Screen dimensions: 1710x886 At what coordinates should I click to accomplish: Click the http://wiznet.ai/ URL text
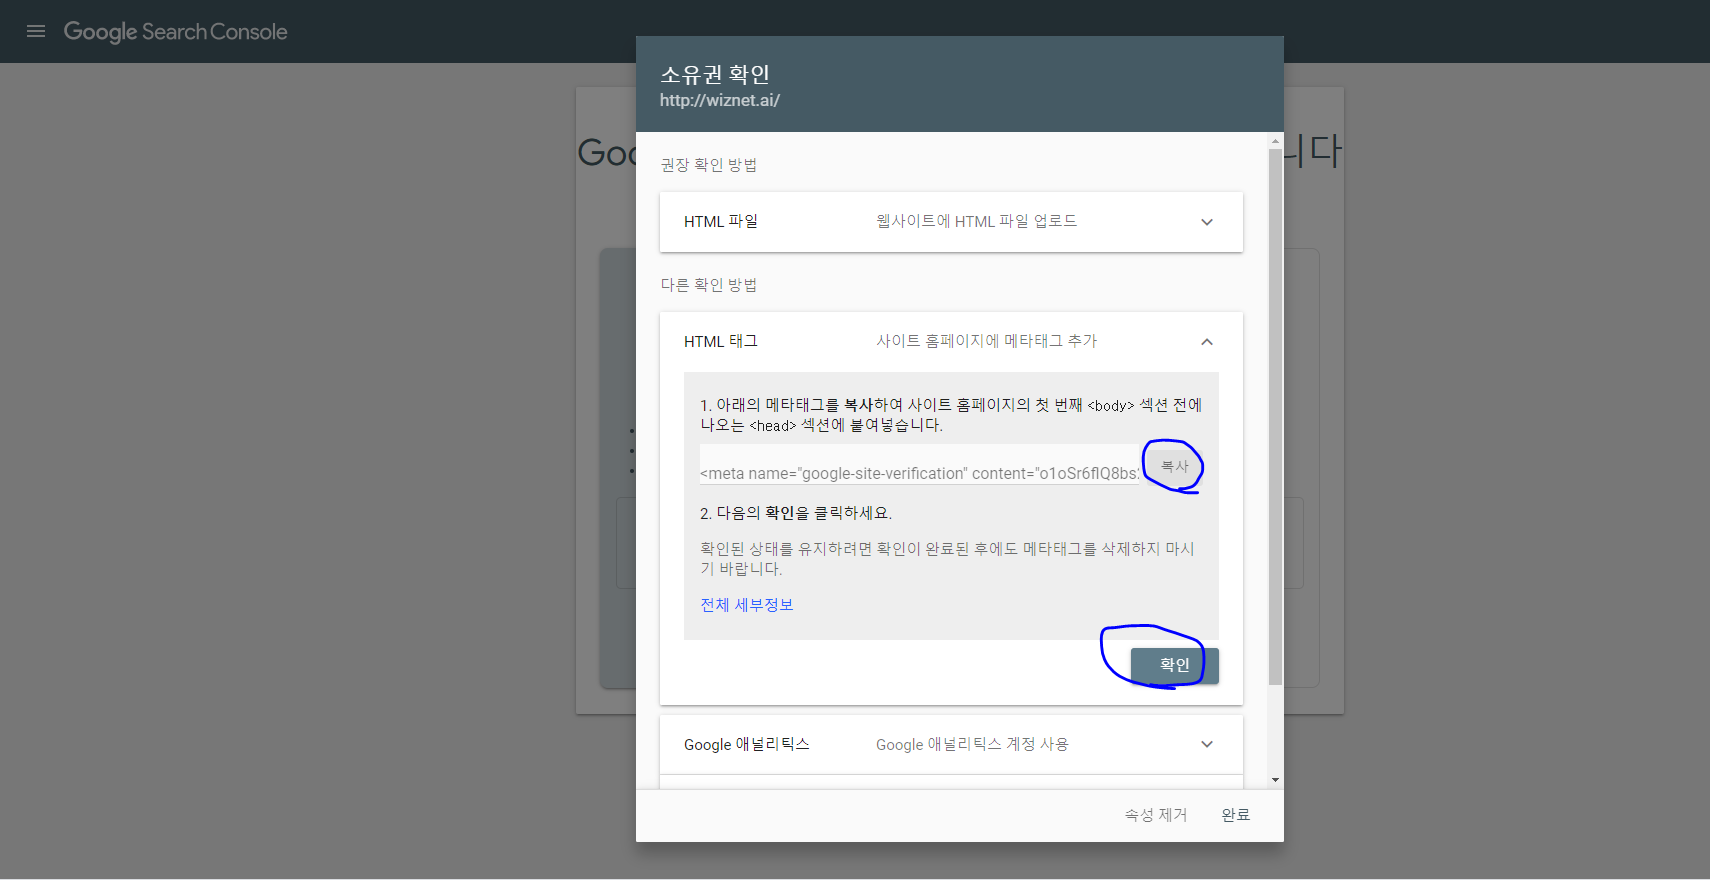[720, 100]
